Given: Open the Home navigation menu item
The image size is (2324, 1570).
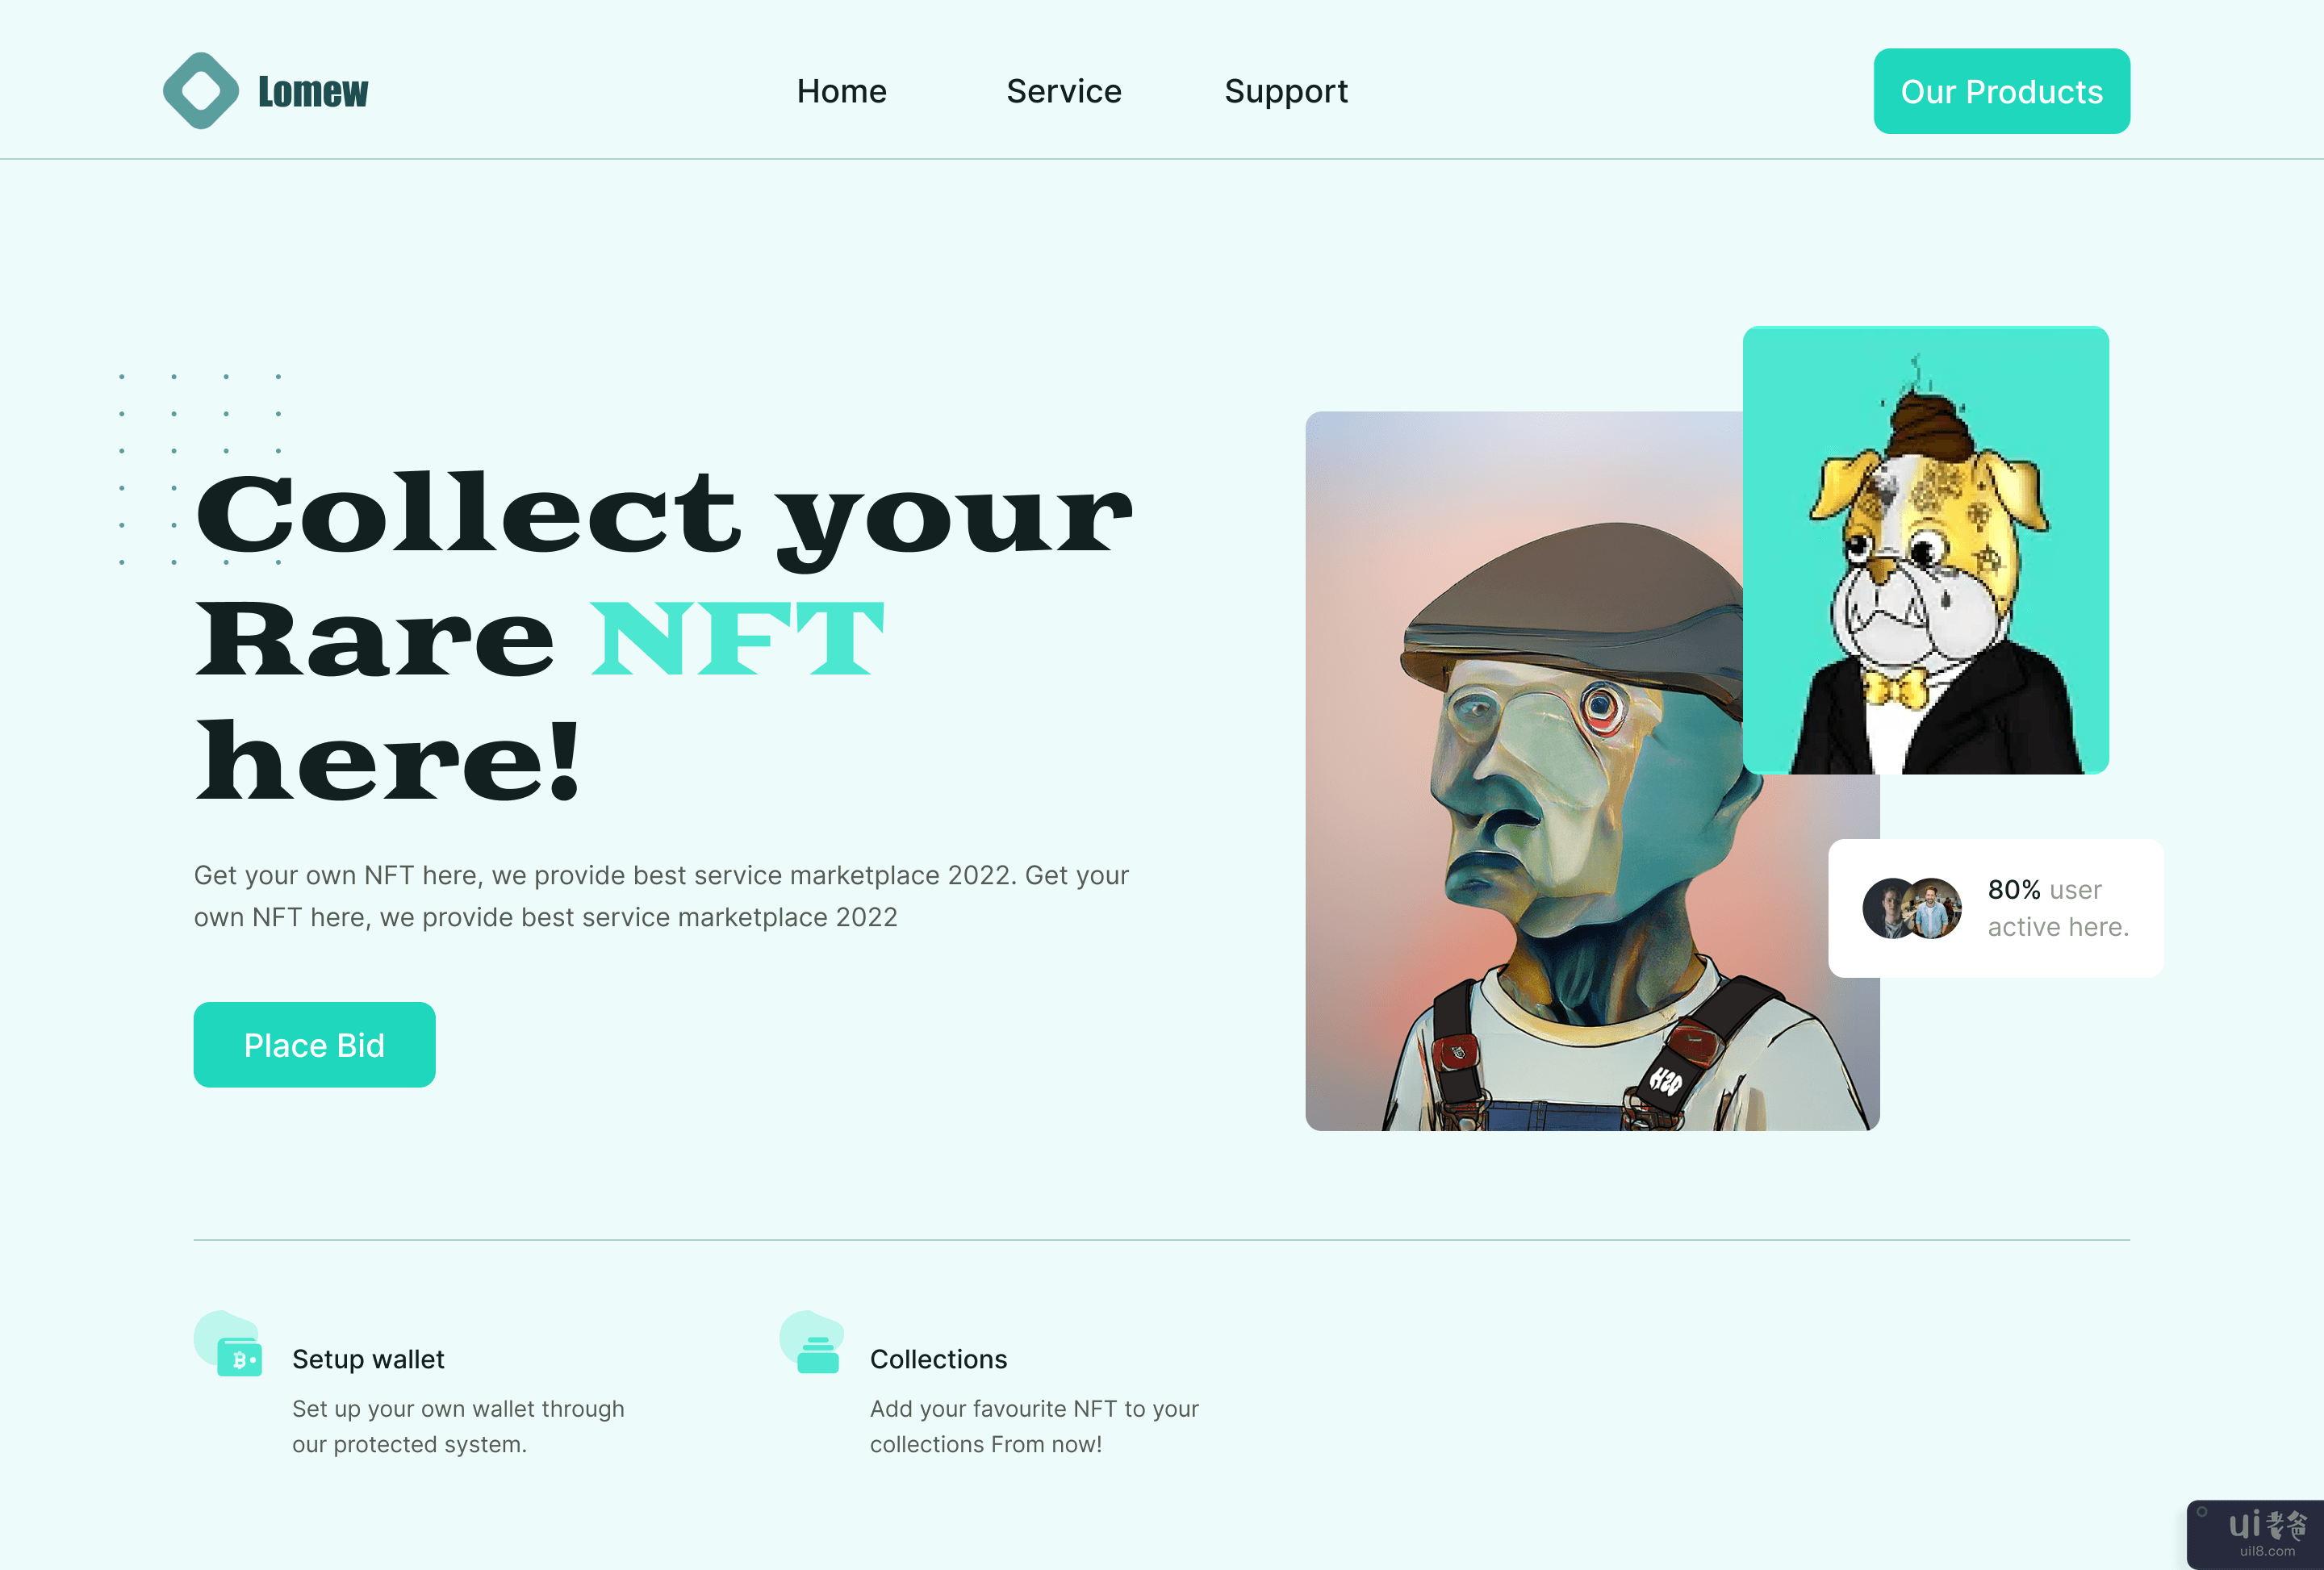Looking at the screenshot, I should (842, 91).
